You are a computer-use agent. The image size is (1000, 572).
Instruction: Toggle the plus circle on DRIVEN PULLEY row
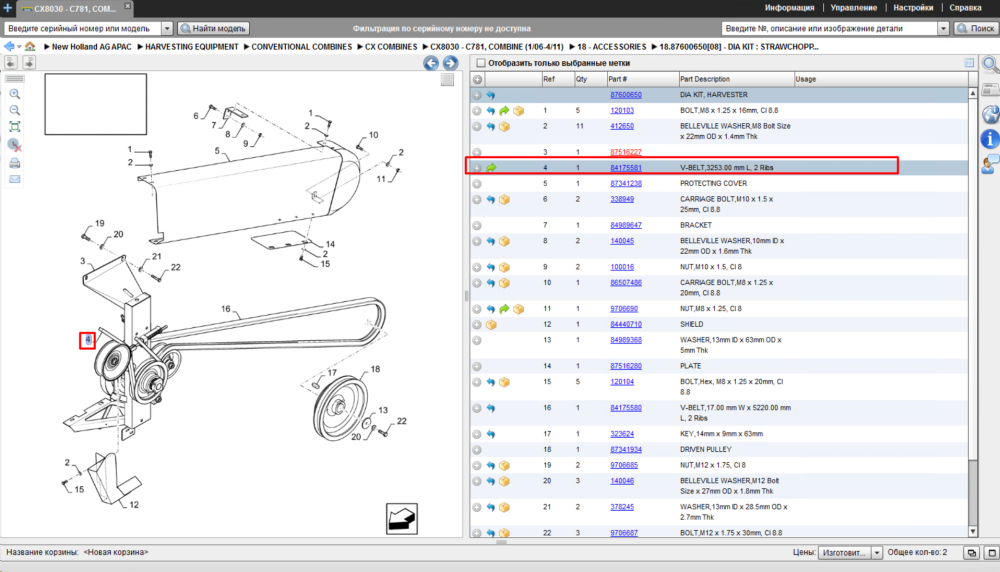477,450
